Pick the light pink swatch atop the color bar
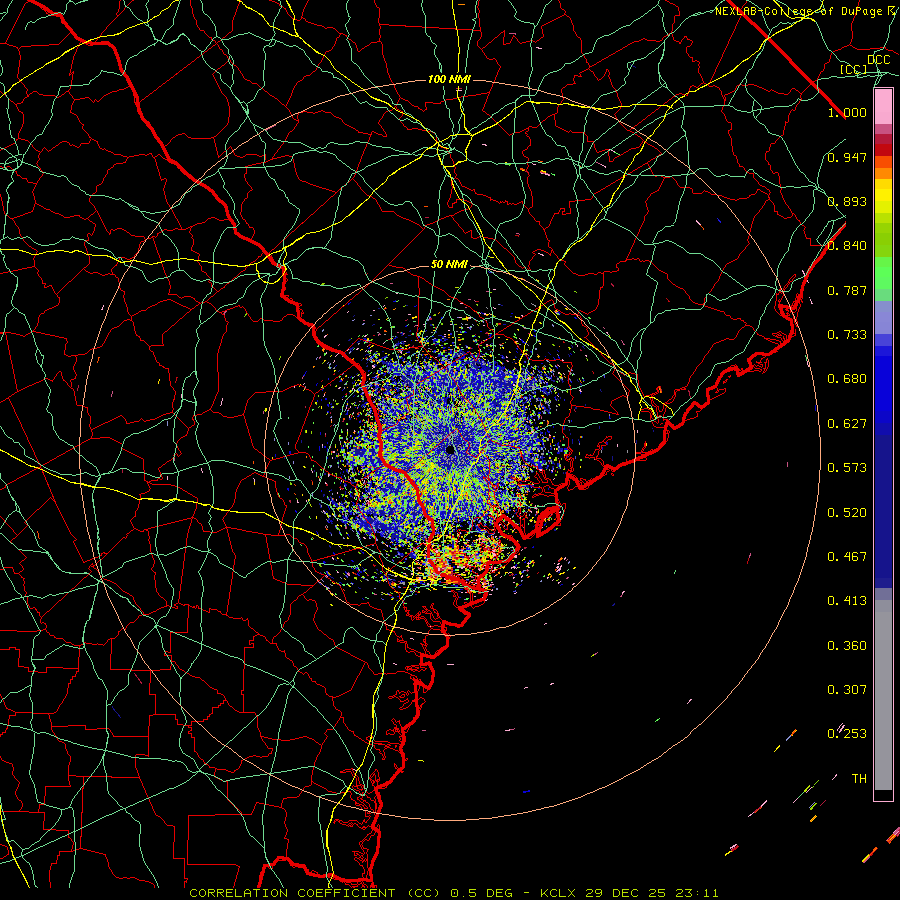The image size is (900, 900). point(883,107)
